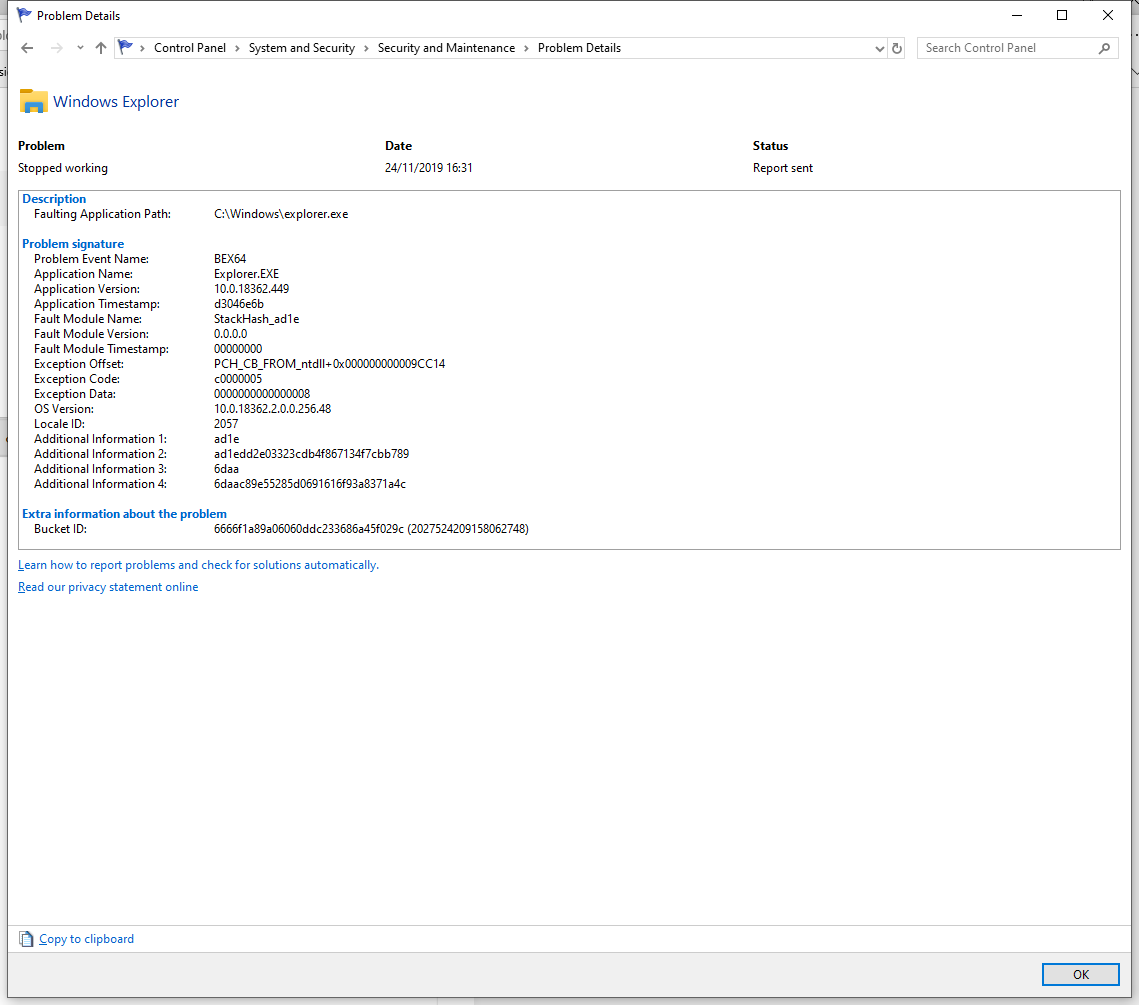The width and height of the screenshot is (1139, 1005).
Task: Click the Report sent status text
Action: 782,168
